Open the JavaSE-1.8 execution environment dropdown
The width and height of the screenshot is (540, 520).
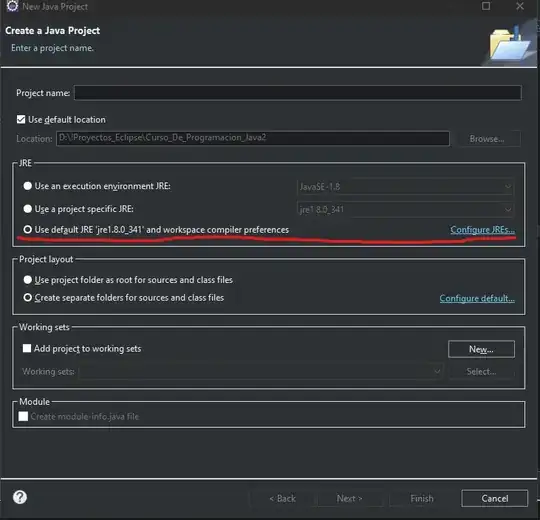pyautogui.click(x=405, y=187)
